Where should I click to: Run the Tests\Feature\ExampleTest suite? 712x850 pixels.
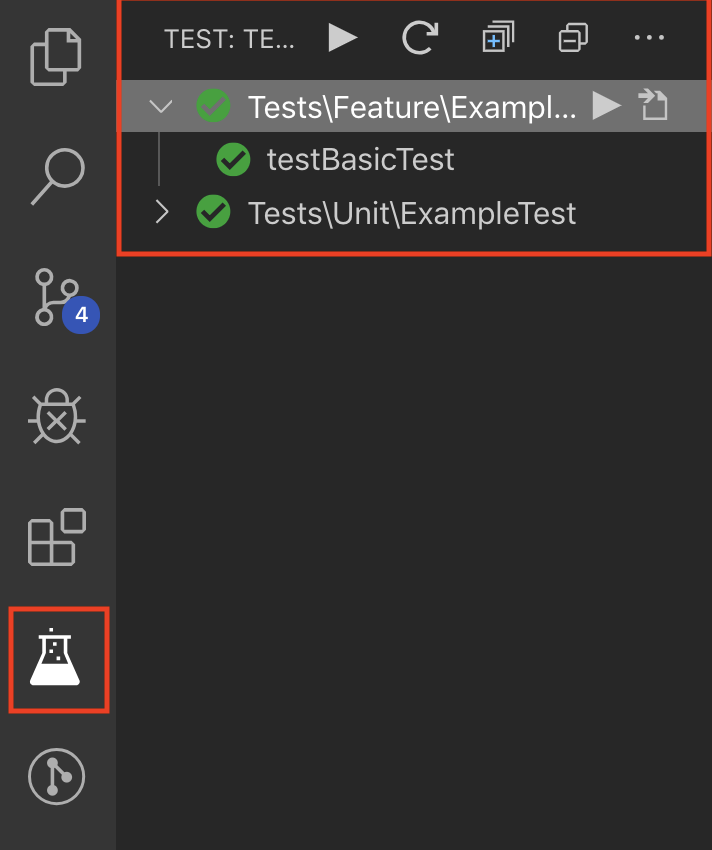point(606,106)
